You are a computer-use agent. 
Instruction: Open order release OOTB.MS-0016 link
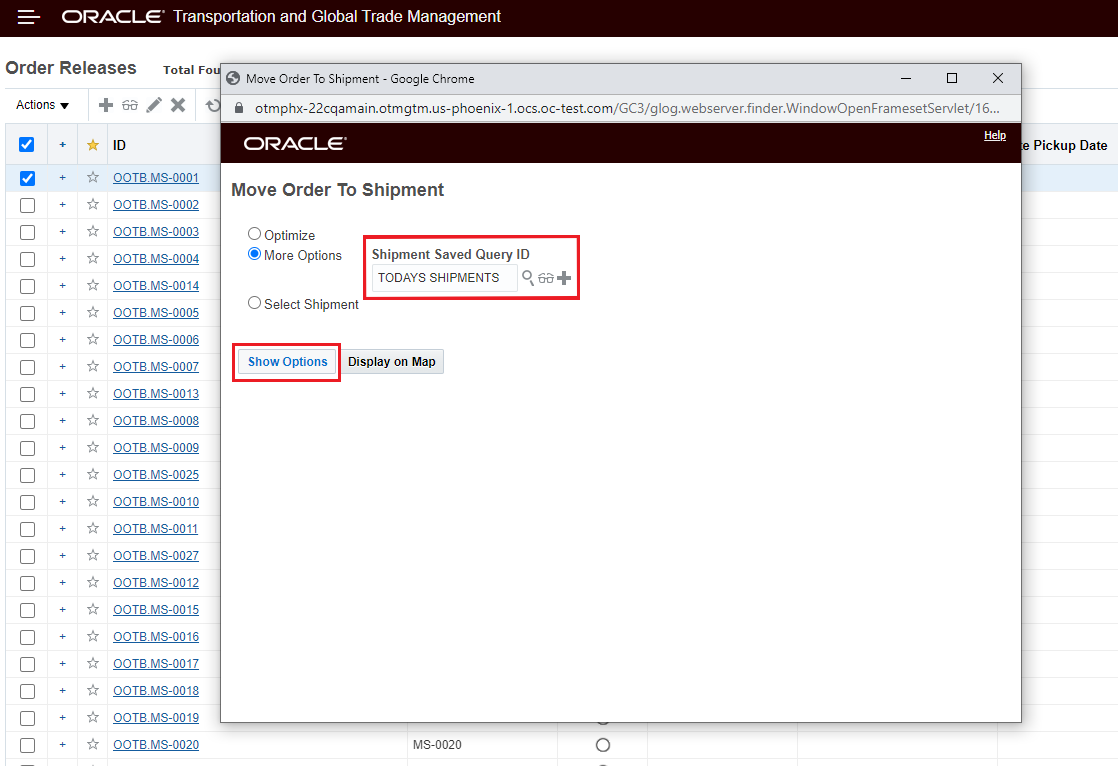click(156, 636)
